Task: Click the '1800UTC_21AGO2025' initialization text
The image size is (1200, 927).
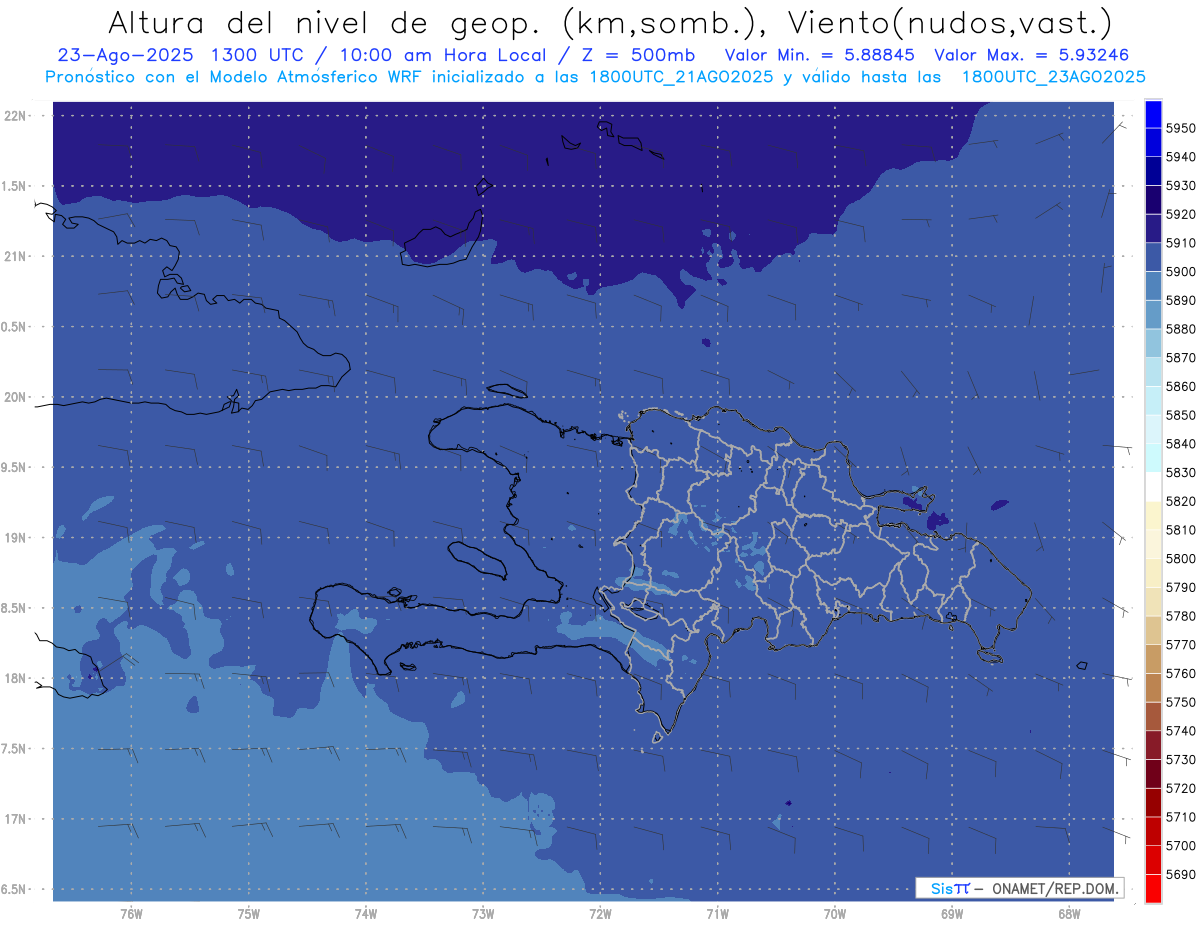Action: click(x=681, y=76)
